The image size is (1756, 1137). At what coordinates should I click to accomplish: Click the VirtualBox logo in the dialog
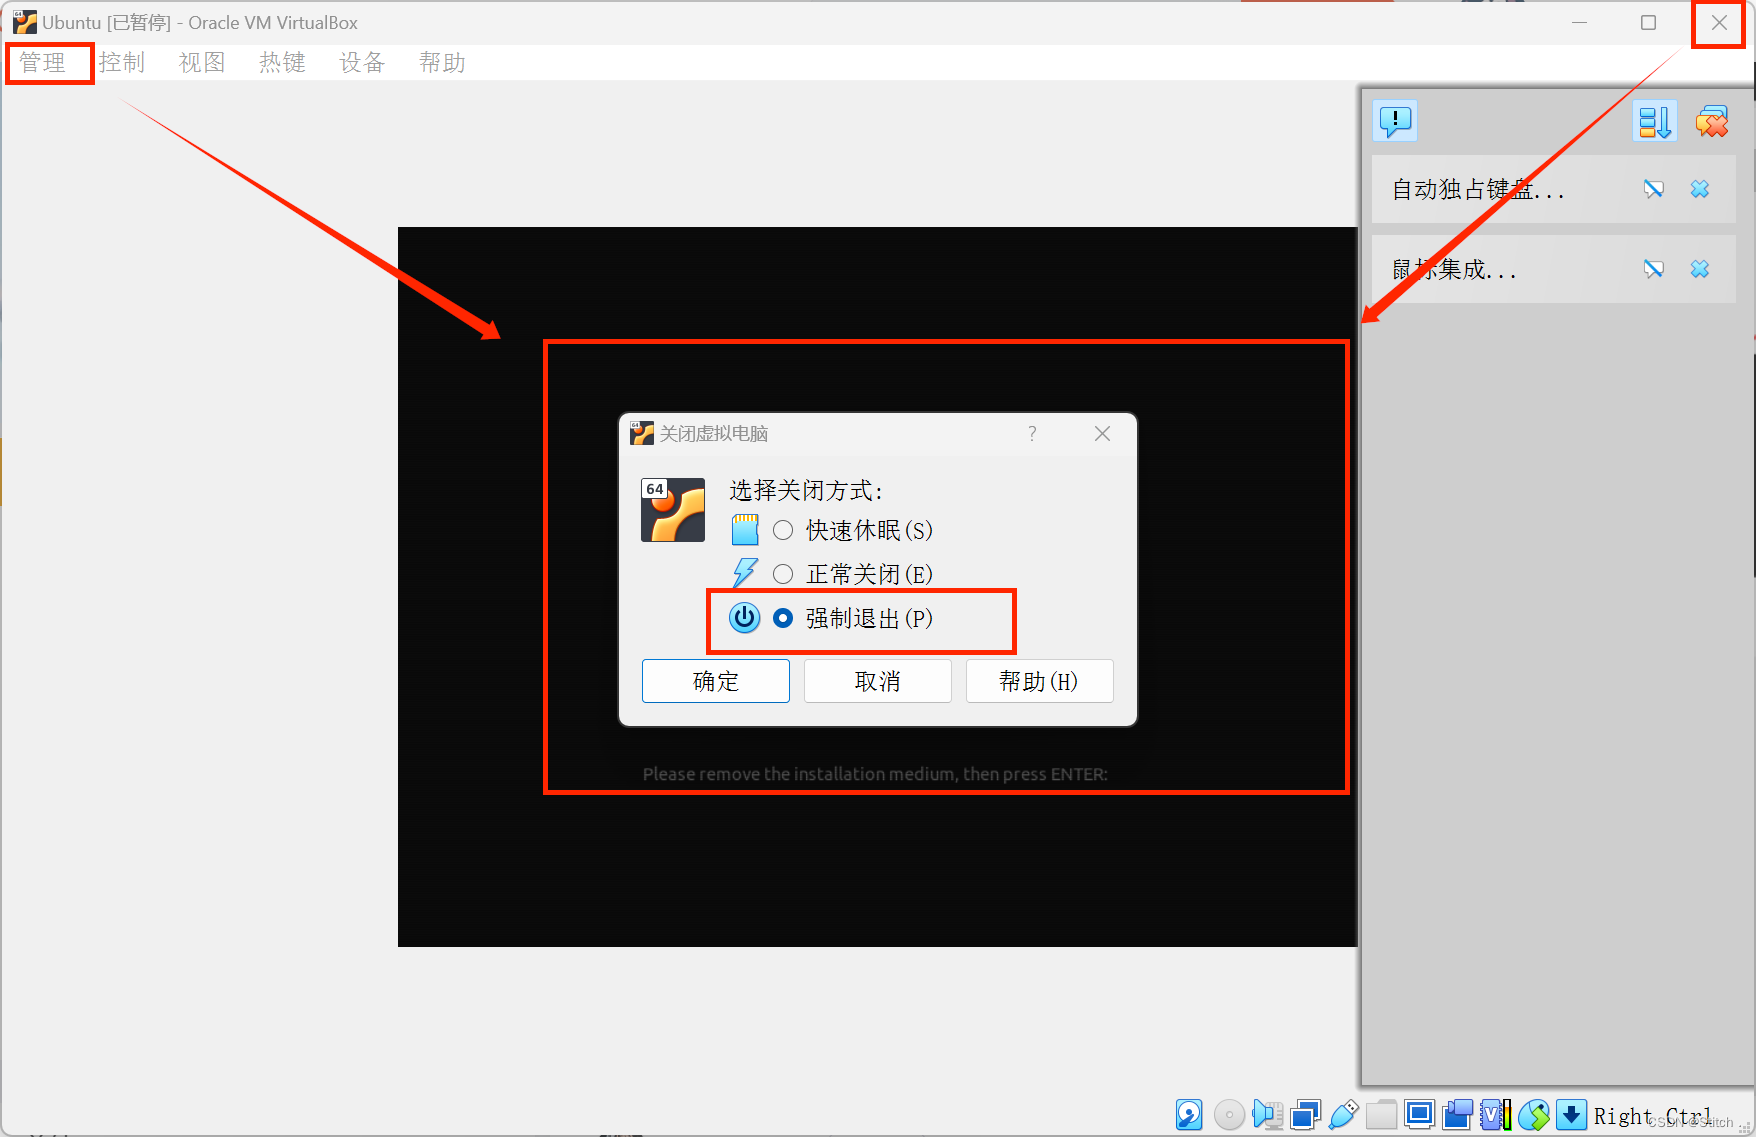[673, 510]
